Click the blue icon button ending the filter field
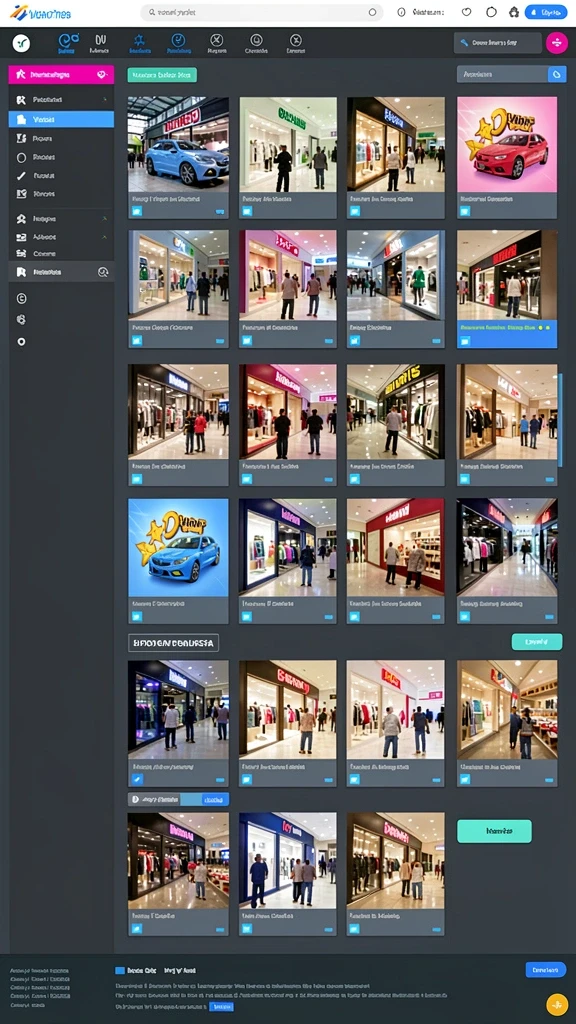The width and height of the screenshot is (576, 1024). click(557, 74)
